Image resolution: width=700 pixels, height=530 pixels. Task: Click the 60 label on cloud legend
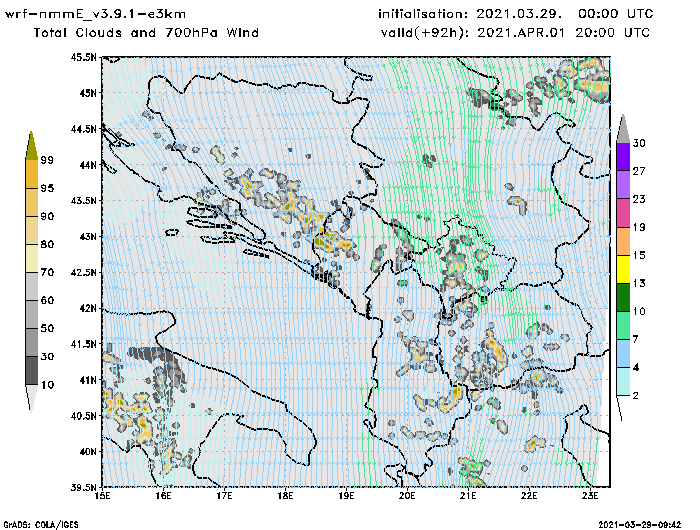click(x=47, y=300)
